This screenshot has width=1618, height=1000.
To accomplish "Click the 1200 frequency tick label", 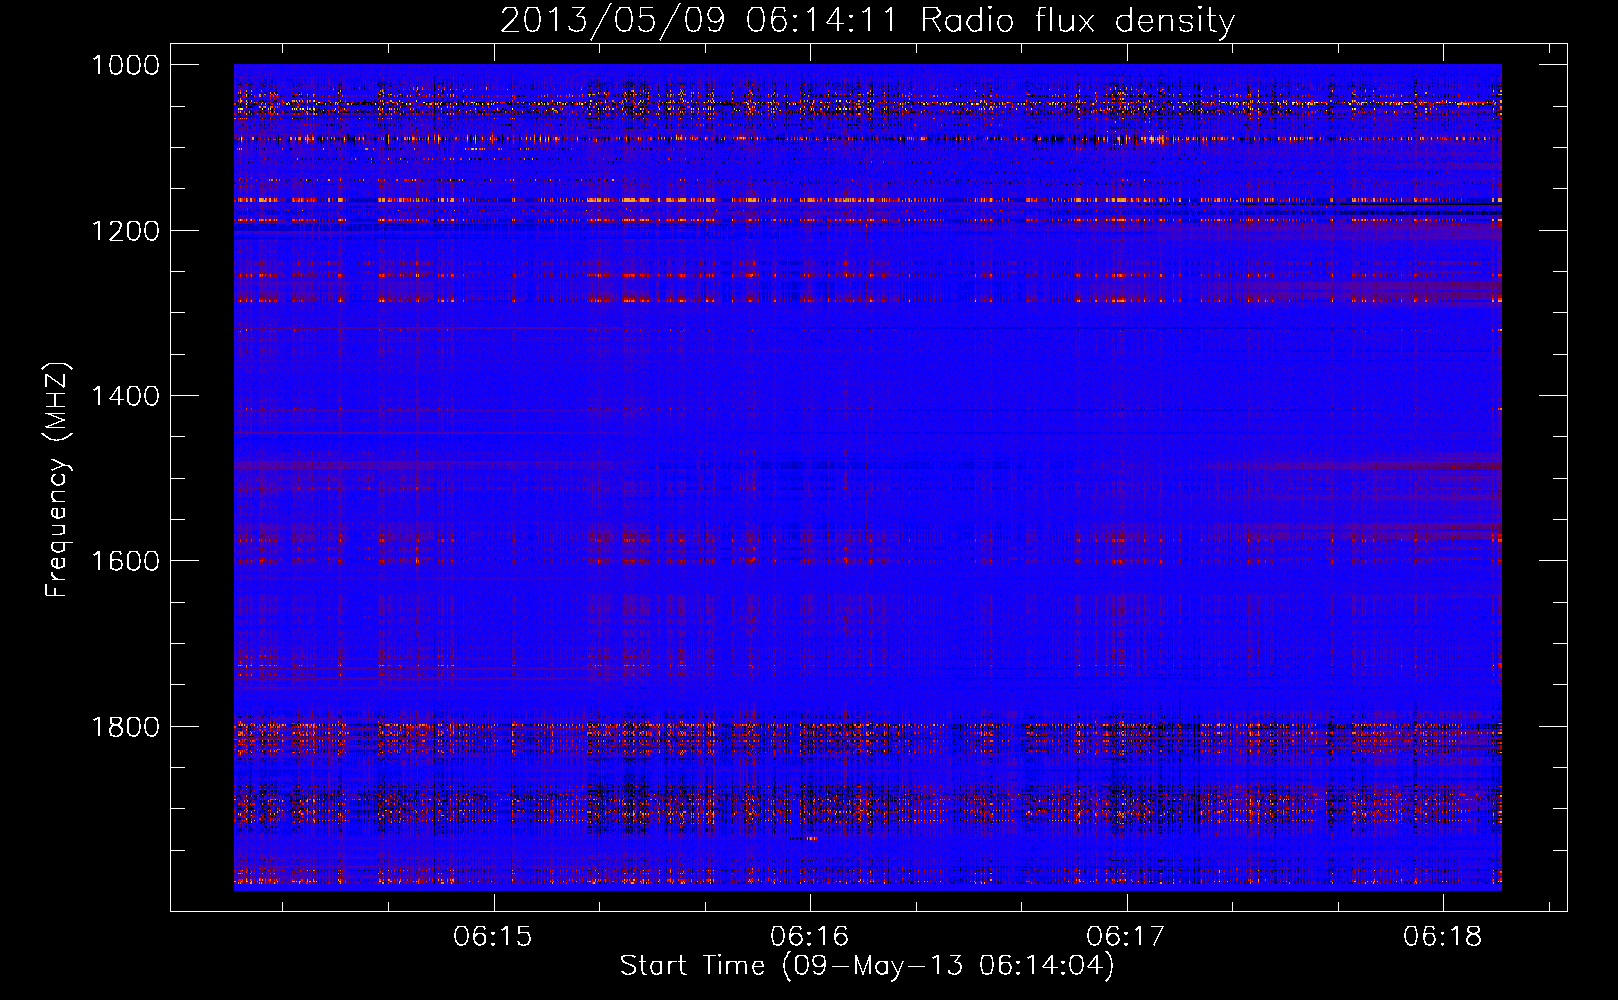I will (x=125, y=231).
